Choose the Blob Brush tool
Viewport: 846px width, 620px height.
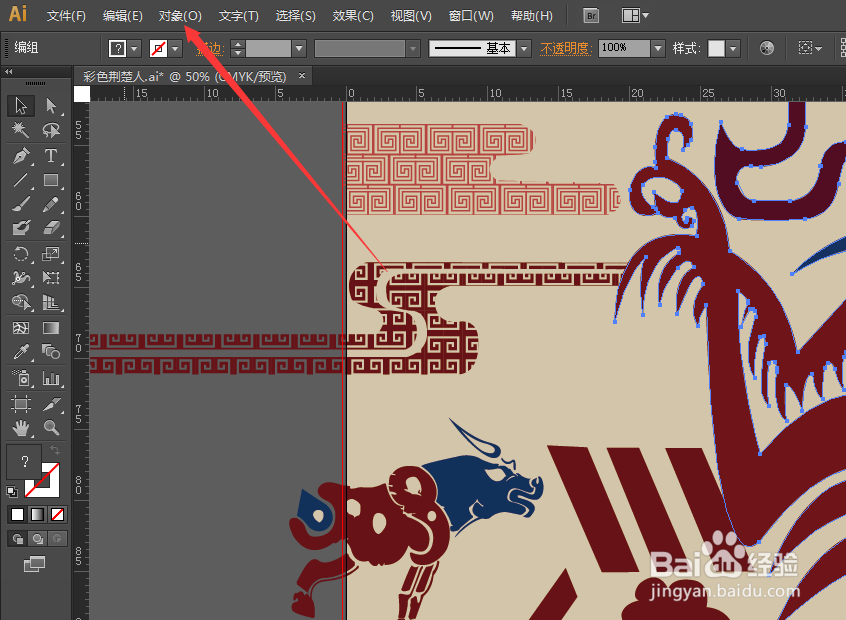21,228
